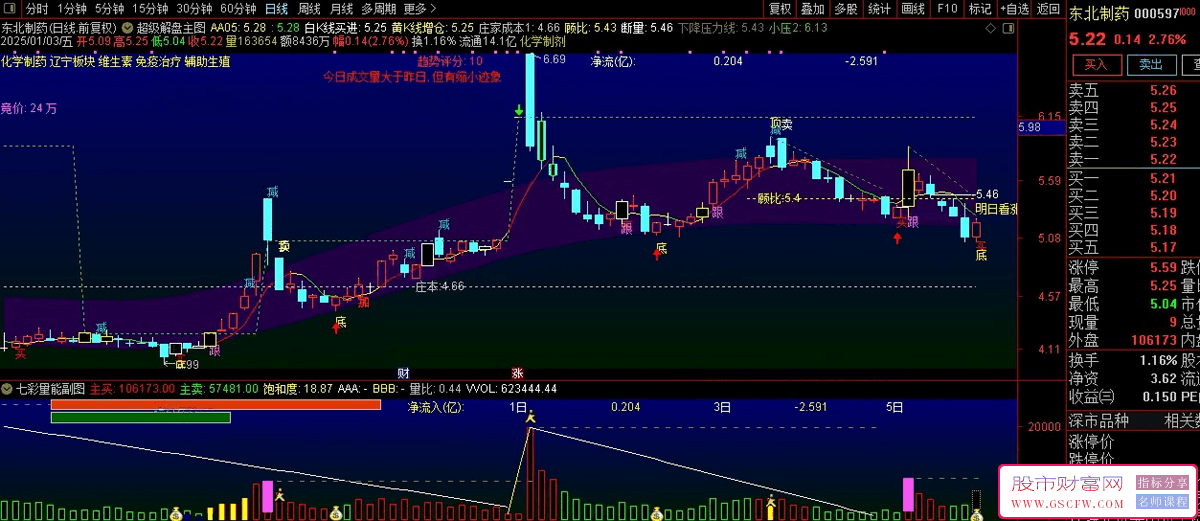Click the 1日 net inflow label
The image size is (1200, 521).
(x=518, y=407)
